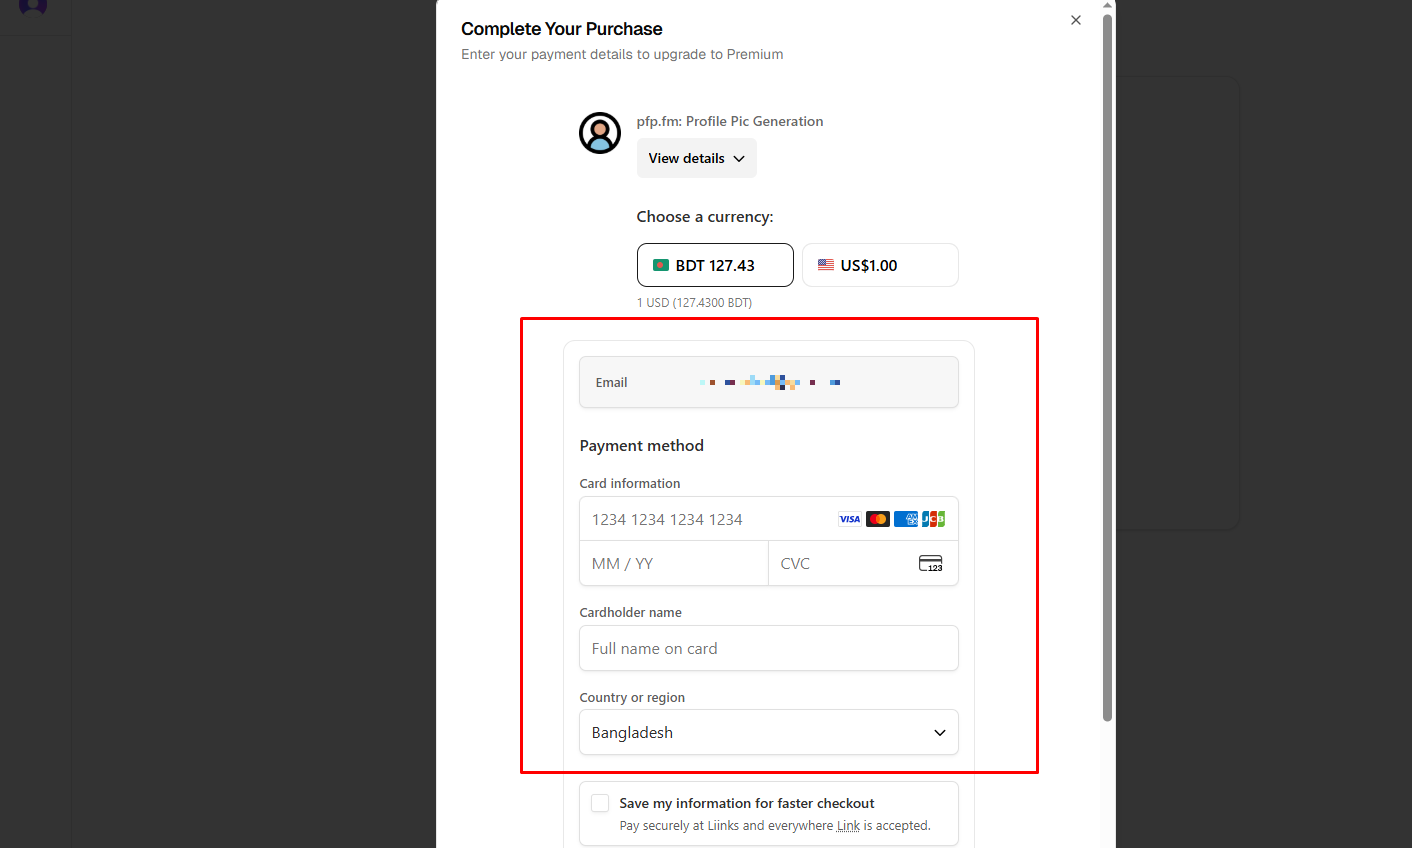Click the "1 USD (127.4300 BDT)" rate text
This screenshot has height=848, width=1412.
tap(694, 303)
